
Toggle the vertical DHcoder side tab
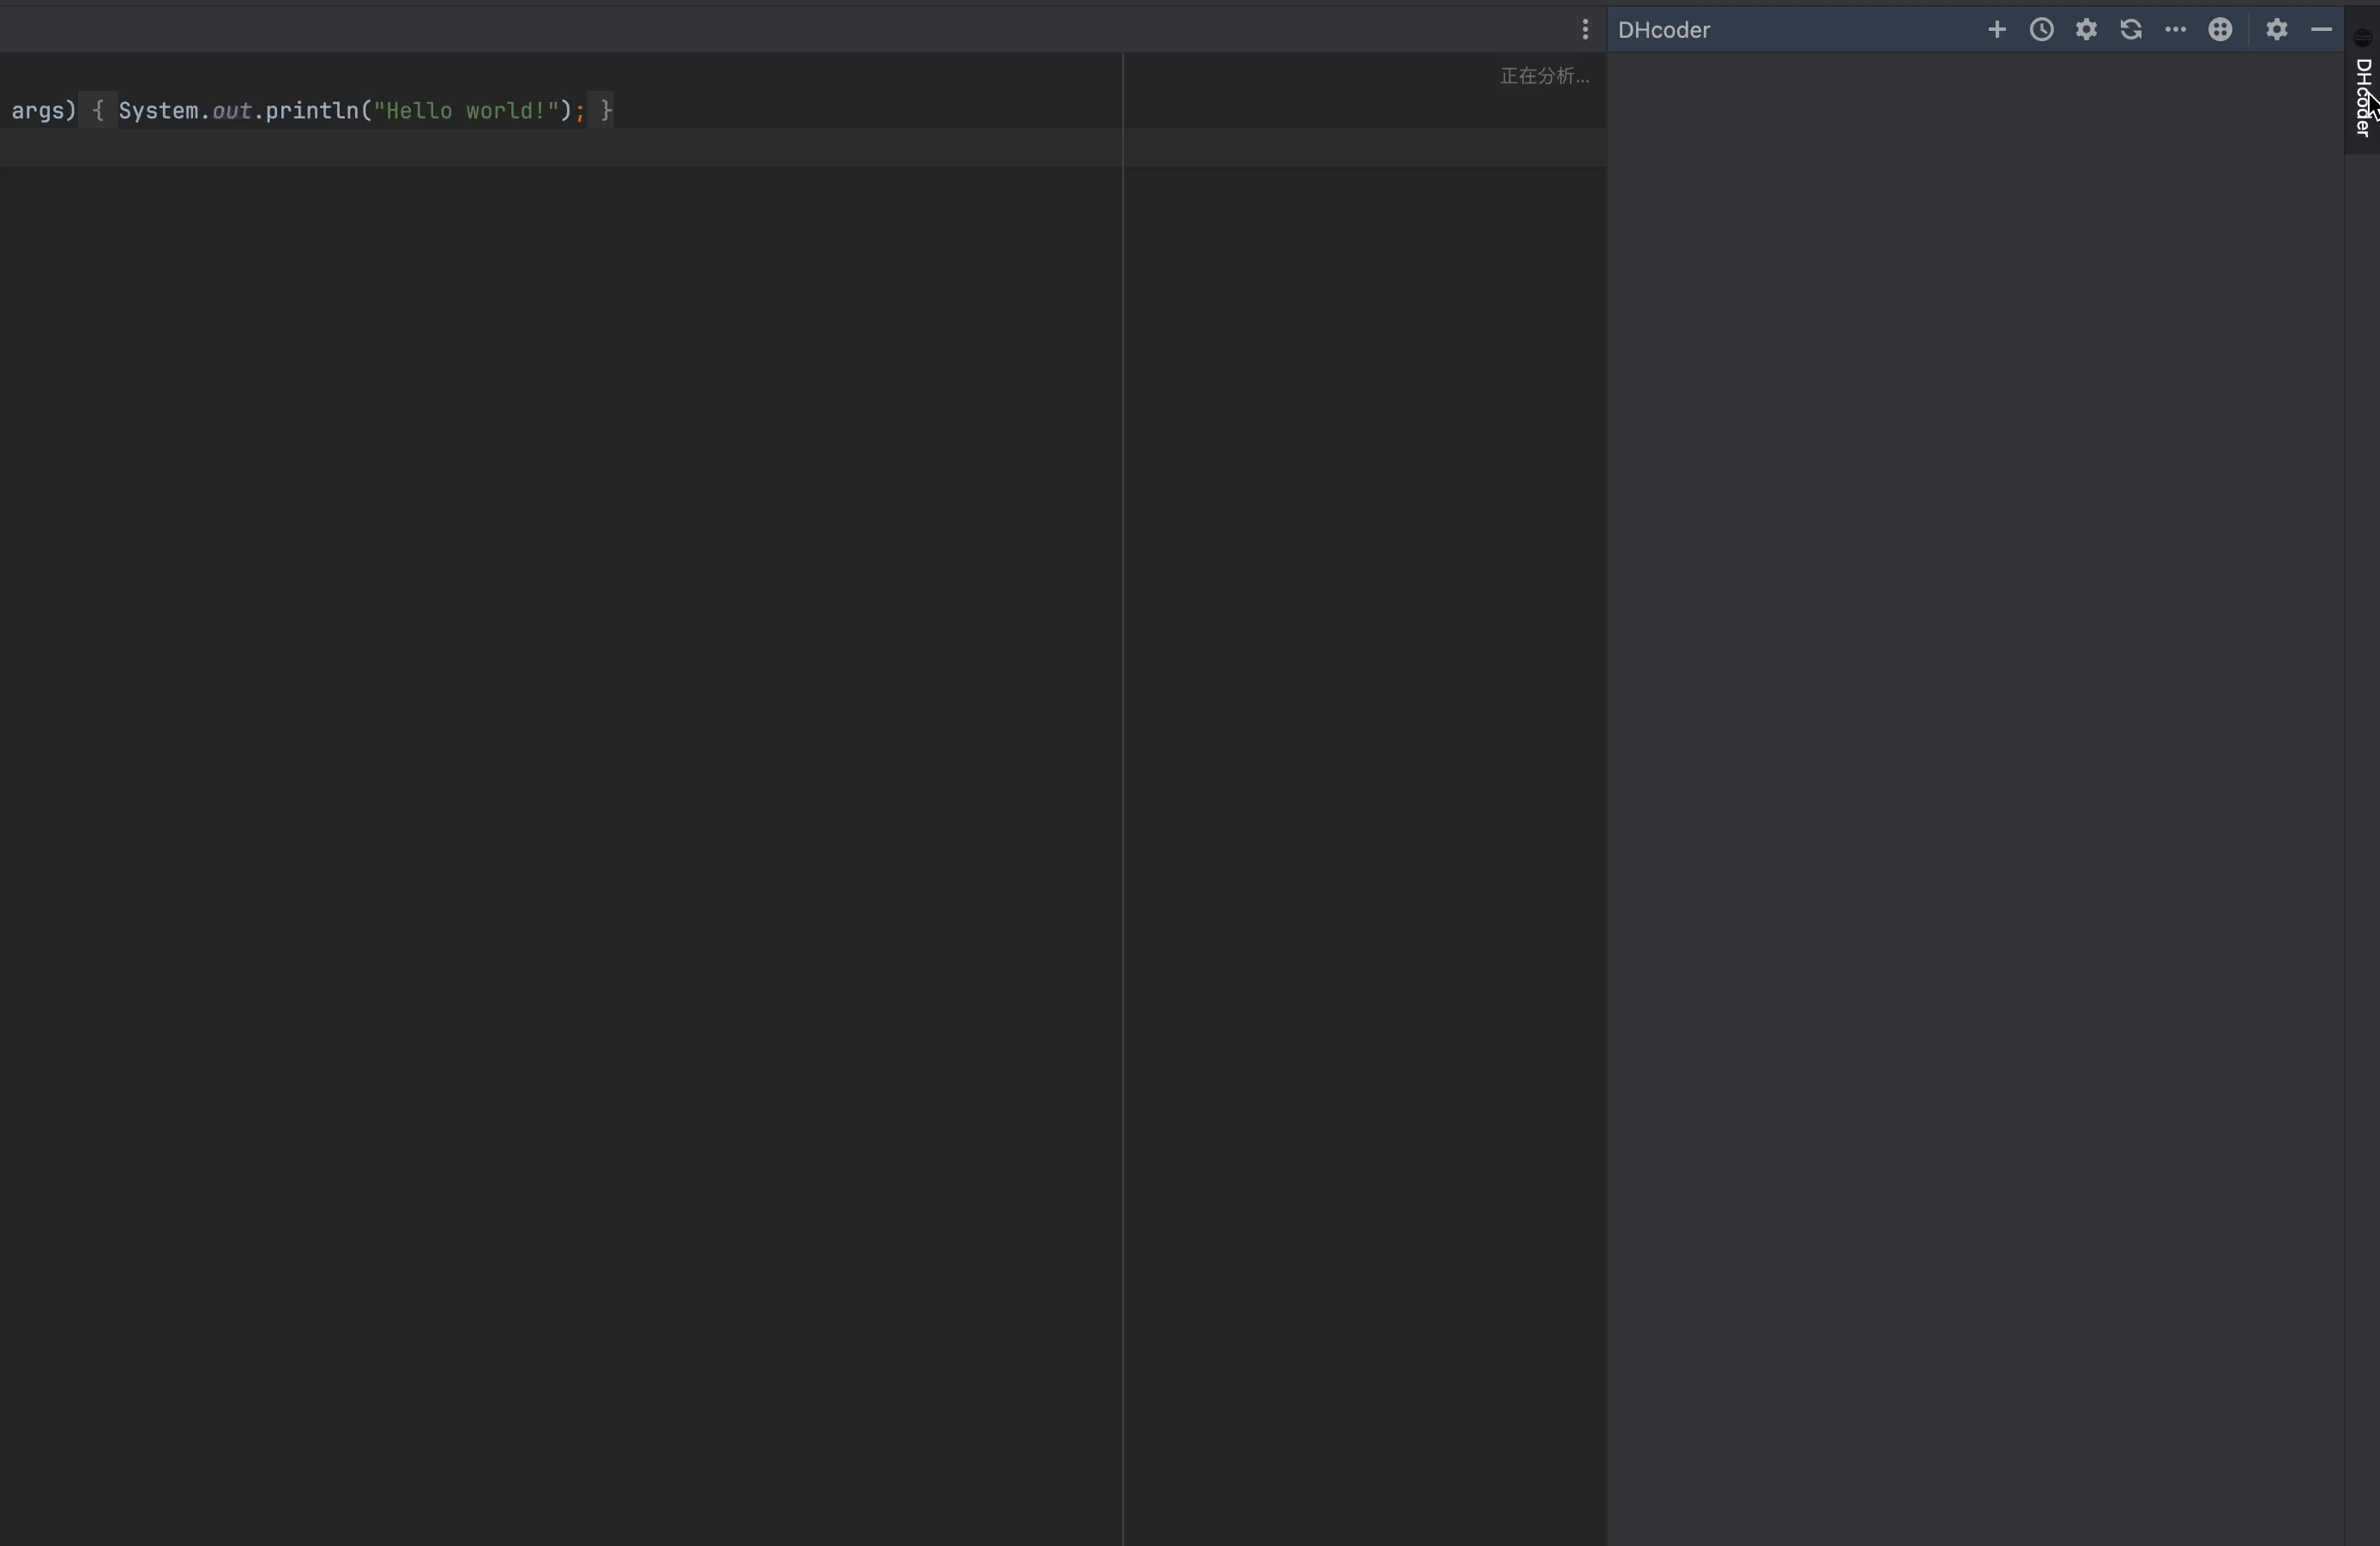tap(2362, 96)
